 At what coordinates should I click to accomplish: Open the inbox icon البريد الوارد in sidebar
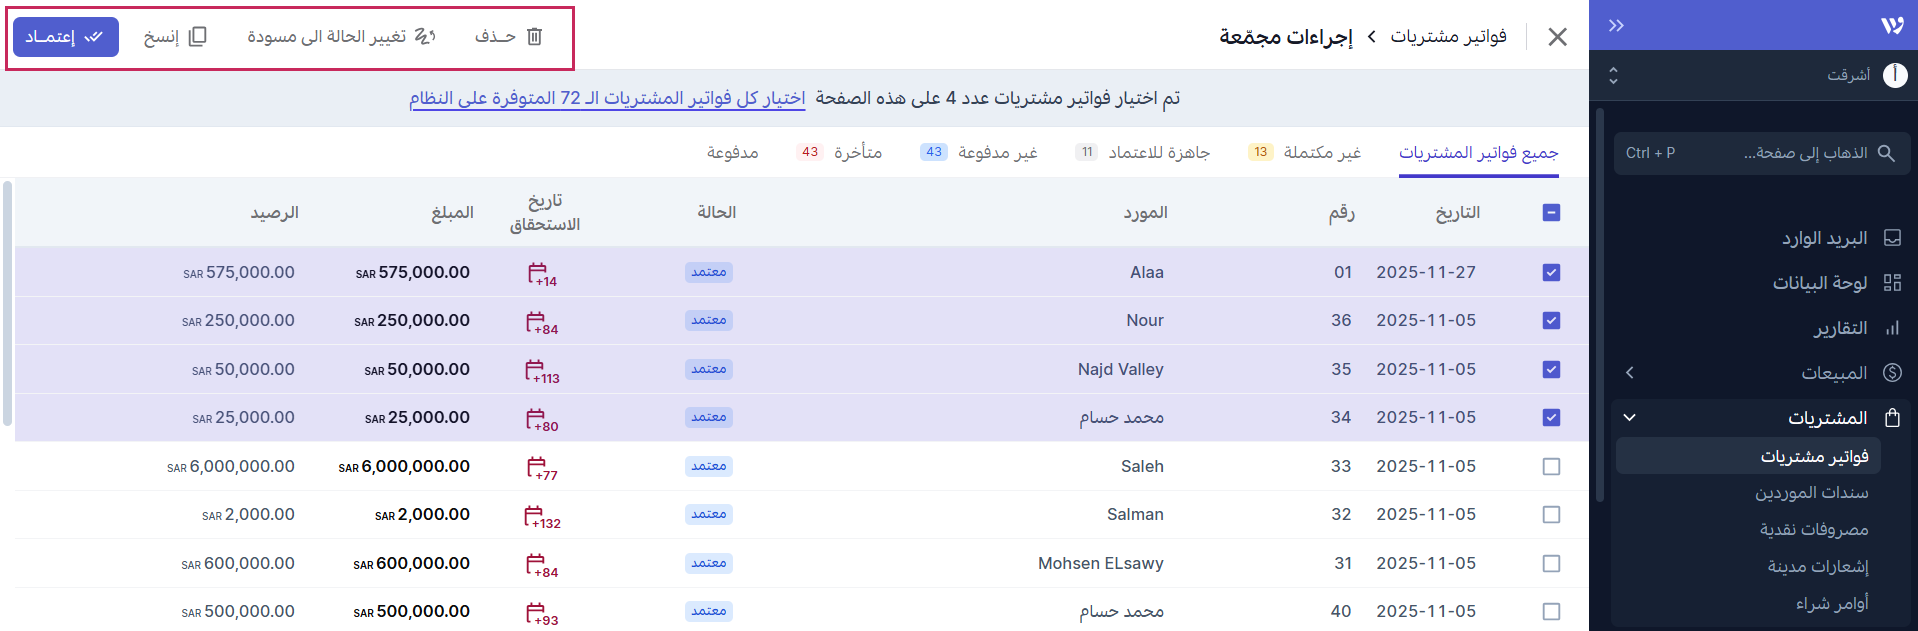pyautogui.click(x=1892, y=238)
